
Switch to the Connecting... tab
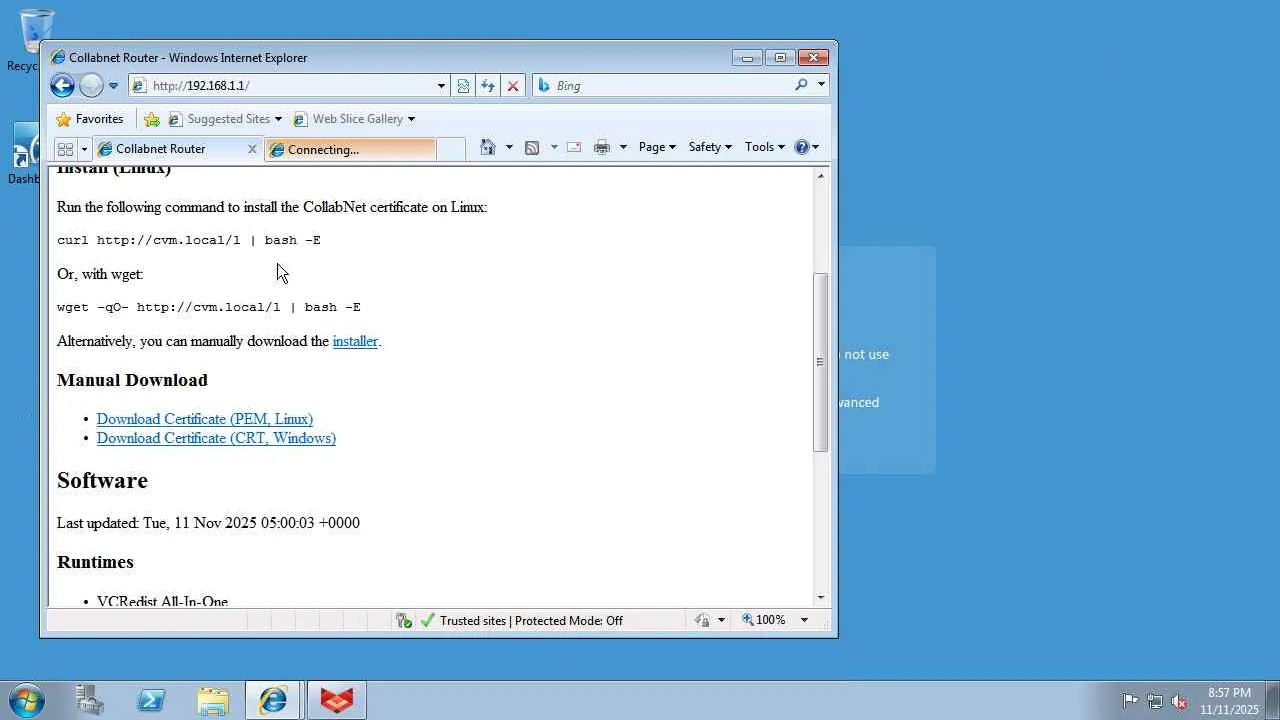tap(350, 149)
